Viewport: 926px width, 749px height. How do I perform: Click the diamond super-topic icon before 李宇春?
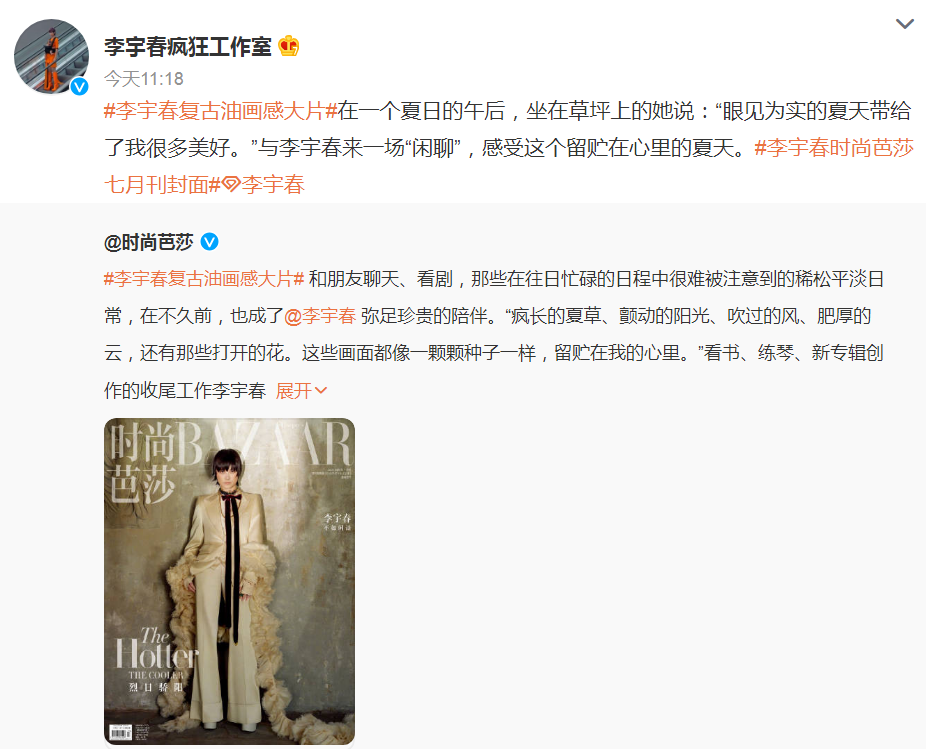231,184
